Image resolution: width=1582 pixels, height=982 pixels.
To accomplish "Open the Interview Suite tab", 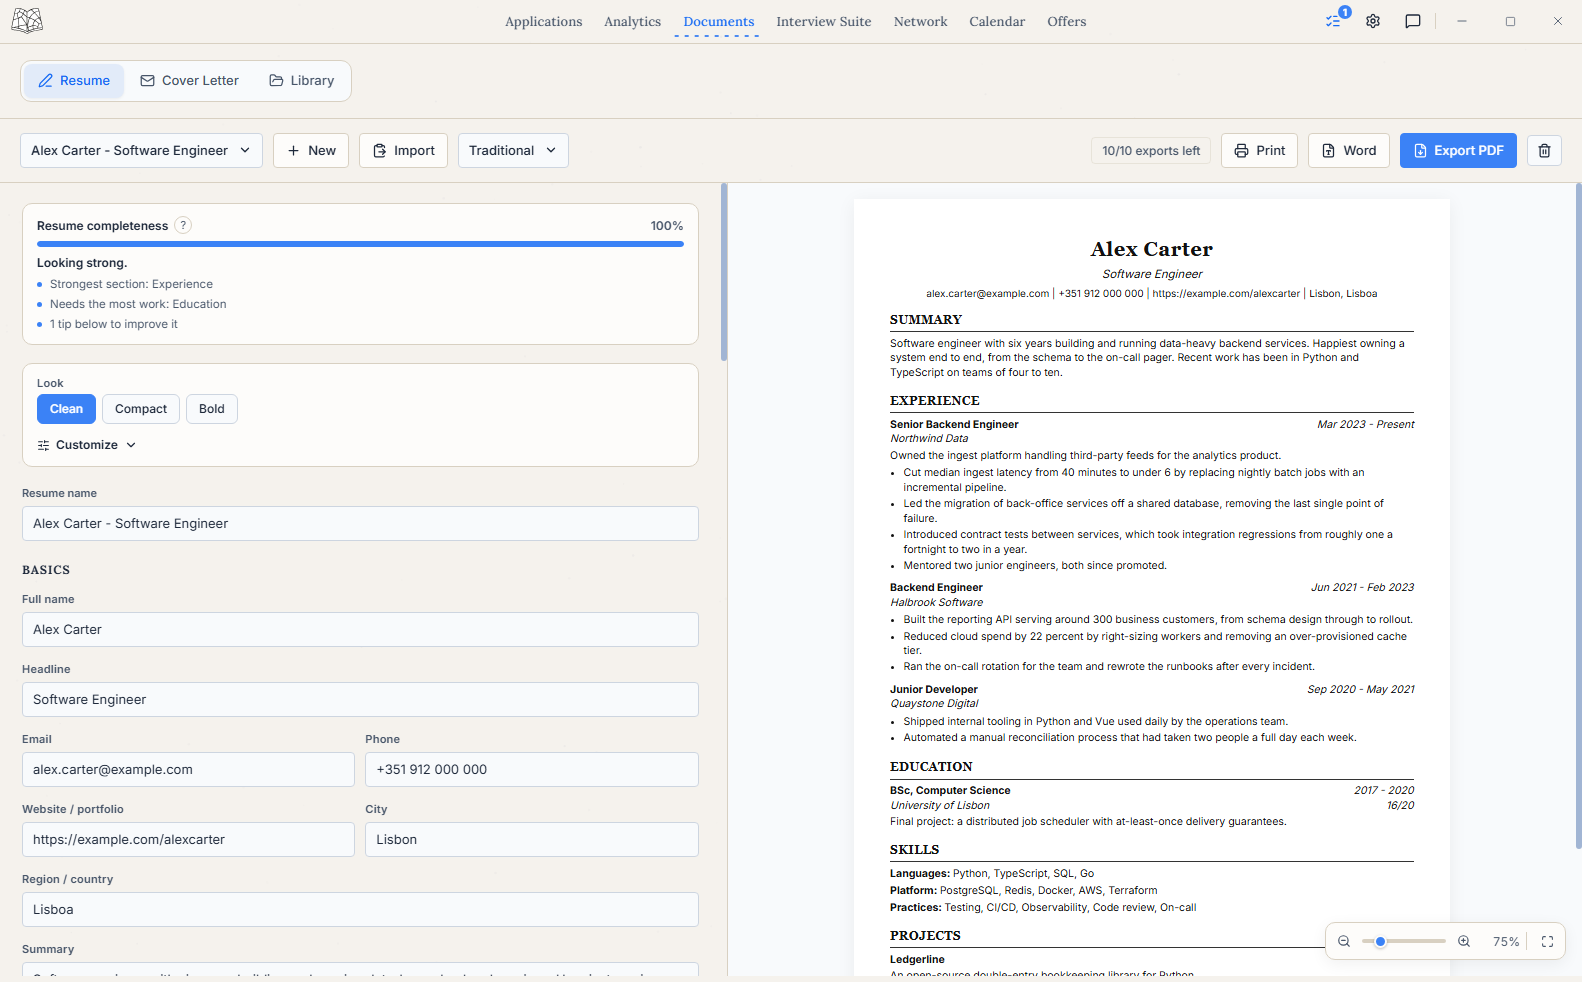I will point(824,21).
